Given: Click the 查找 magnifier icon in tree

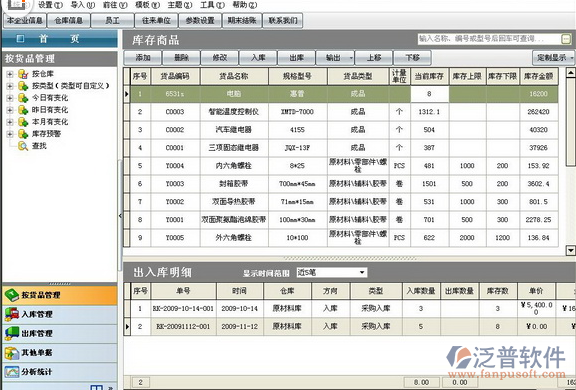Looking at the screenshot, I should click(x=23, y=146).
